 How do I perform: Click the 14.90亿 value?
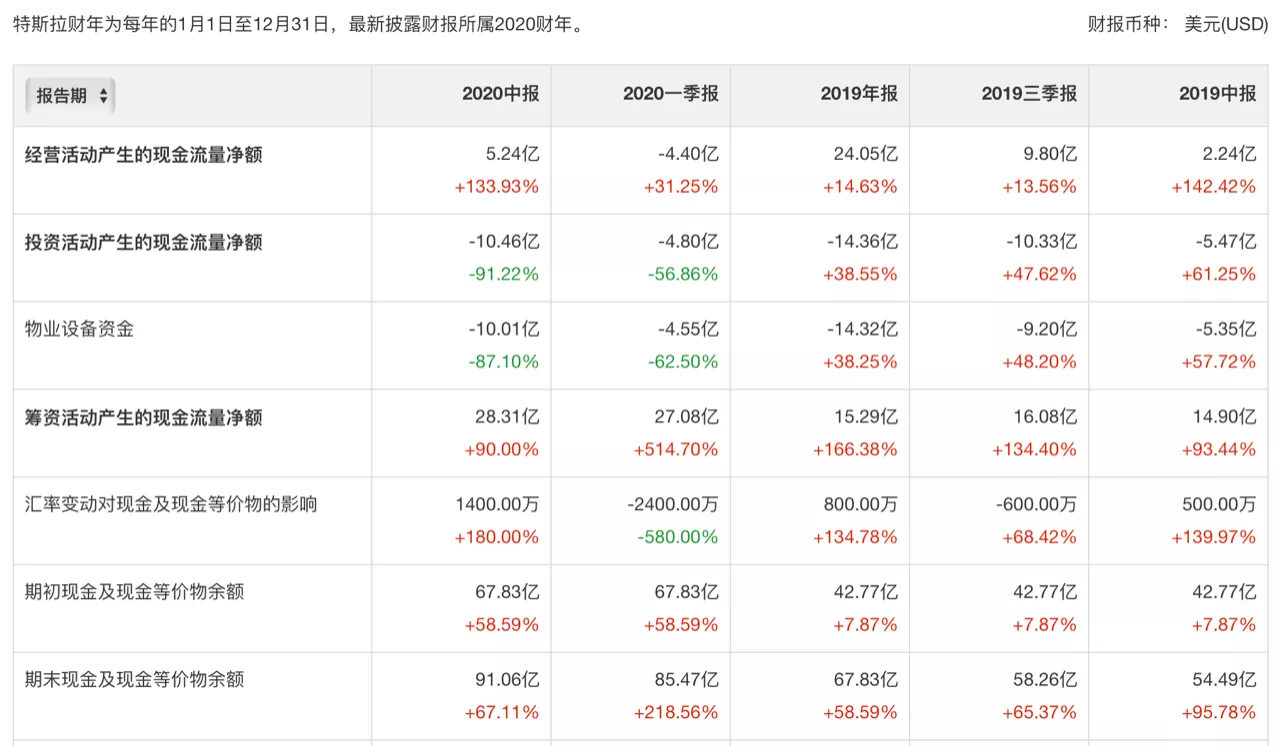coord(1224,417)
